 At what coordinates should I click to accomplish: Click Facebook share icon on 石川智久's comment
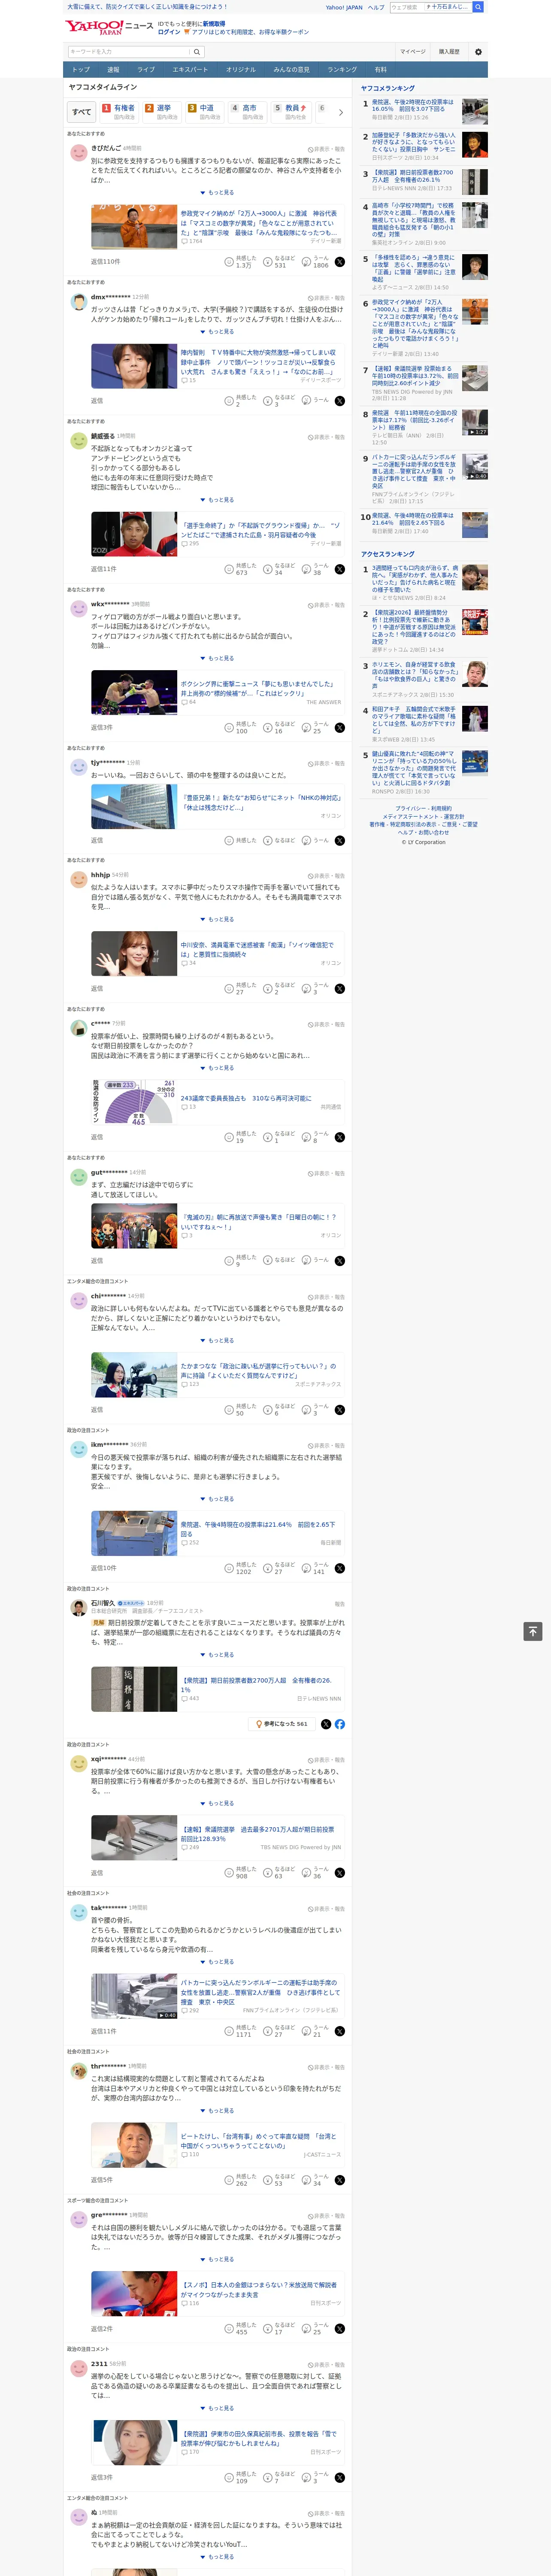(x=340, y=1724)
